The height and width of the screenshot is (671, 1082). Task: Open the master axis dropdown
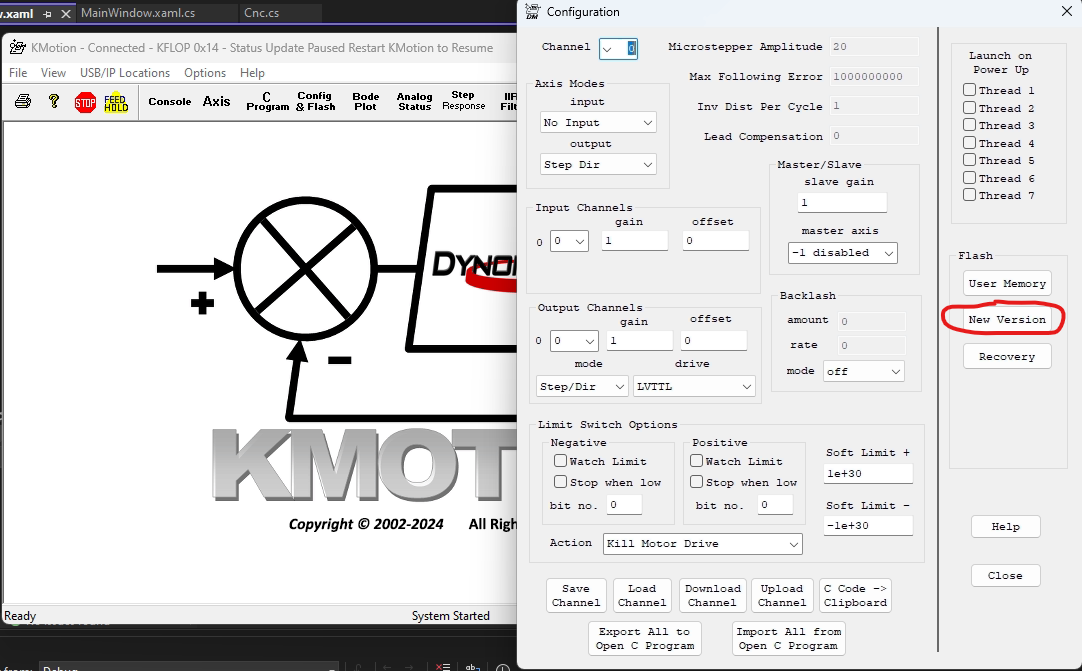click(842, 253)
